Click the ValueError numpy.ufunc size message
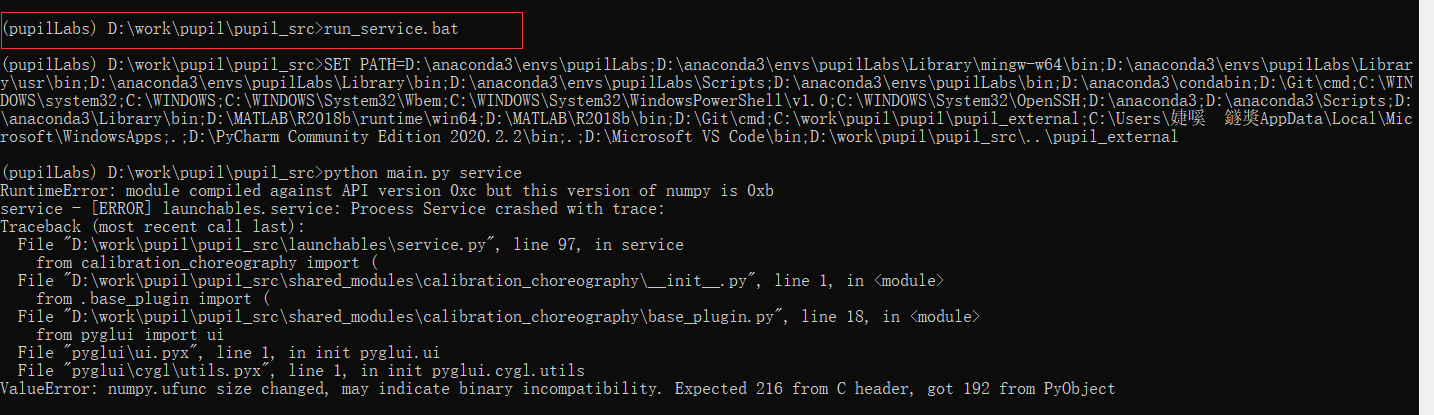This screenshot has height=415, width=1434. coord(558,388)
